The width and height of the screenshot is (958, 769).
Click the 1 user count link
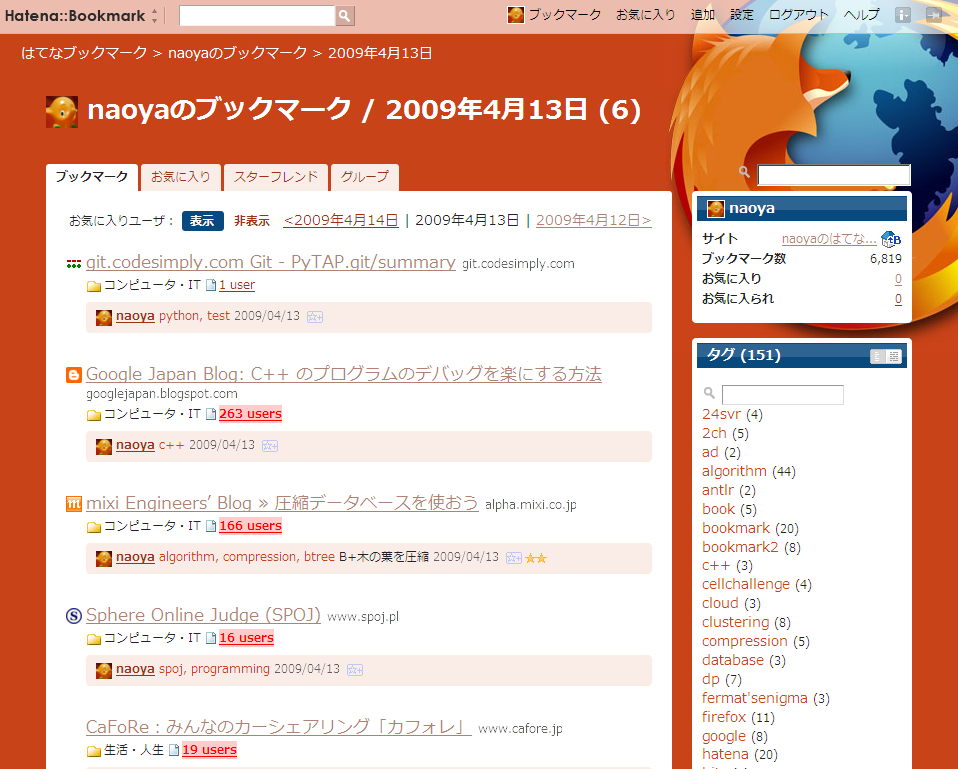pyautogui.click(x=237, y=285)
